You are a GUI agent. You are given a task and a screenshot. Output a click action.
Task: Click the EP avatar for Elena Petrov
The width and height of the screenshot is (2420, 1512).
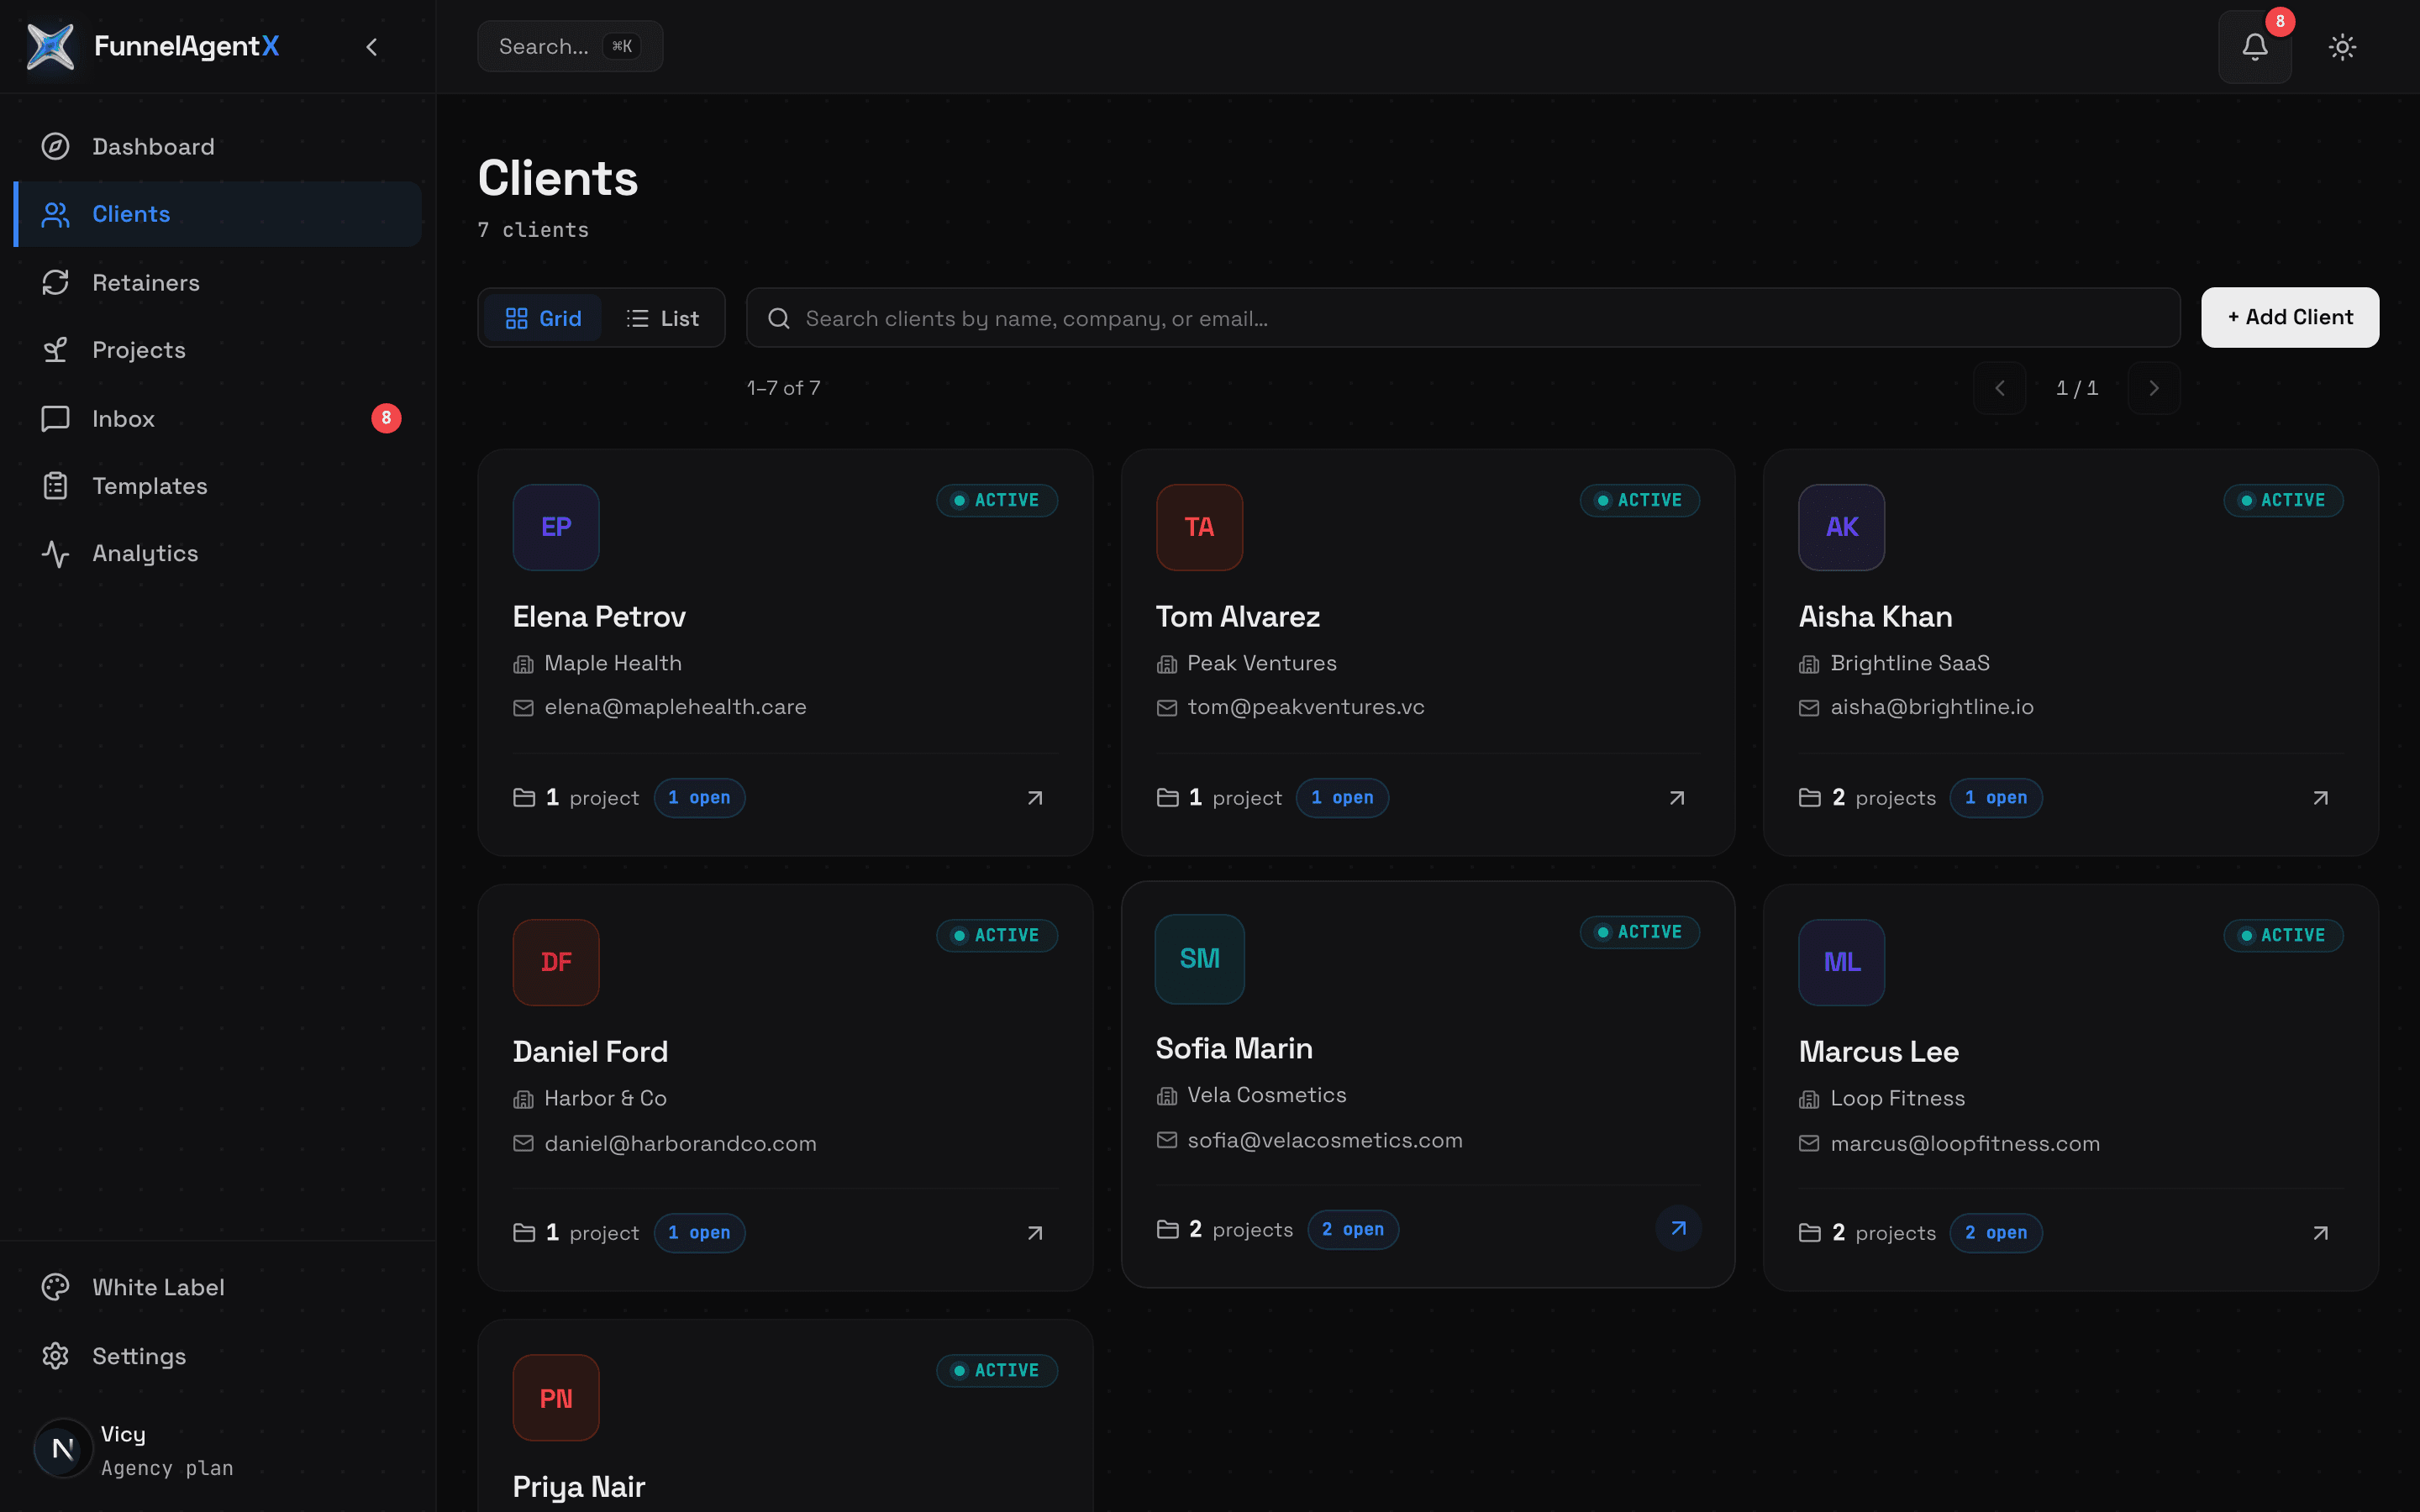(x=556, y=527)
